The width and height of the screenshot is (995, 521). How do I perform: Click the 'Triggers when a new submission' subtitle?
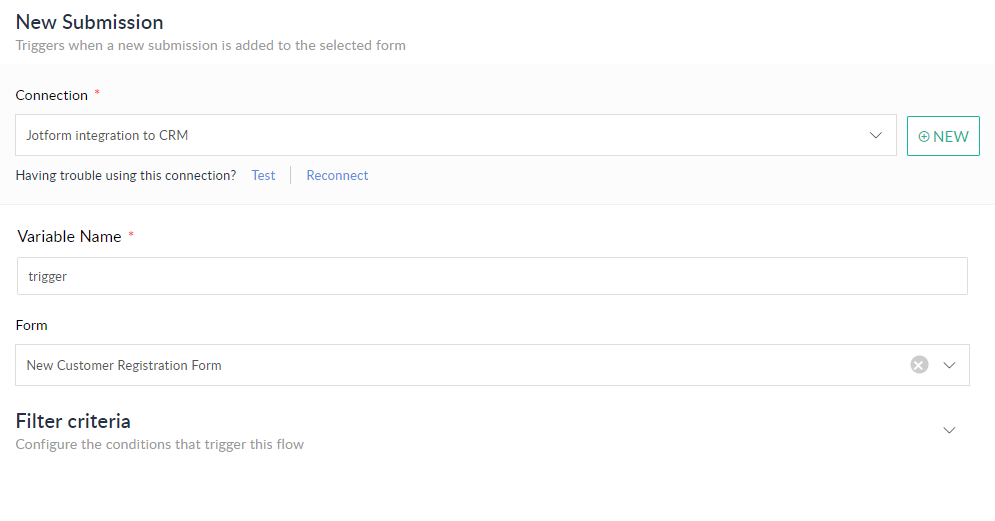click(210, 45)
